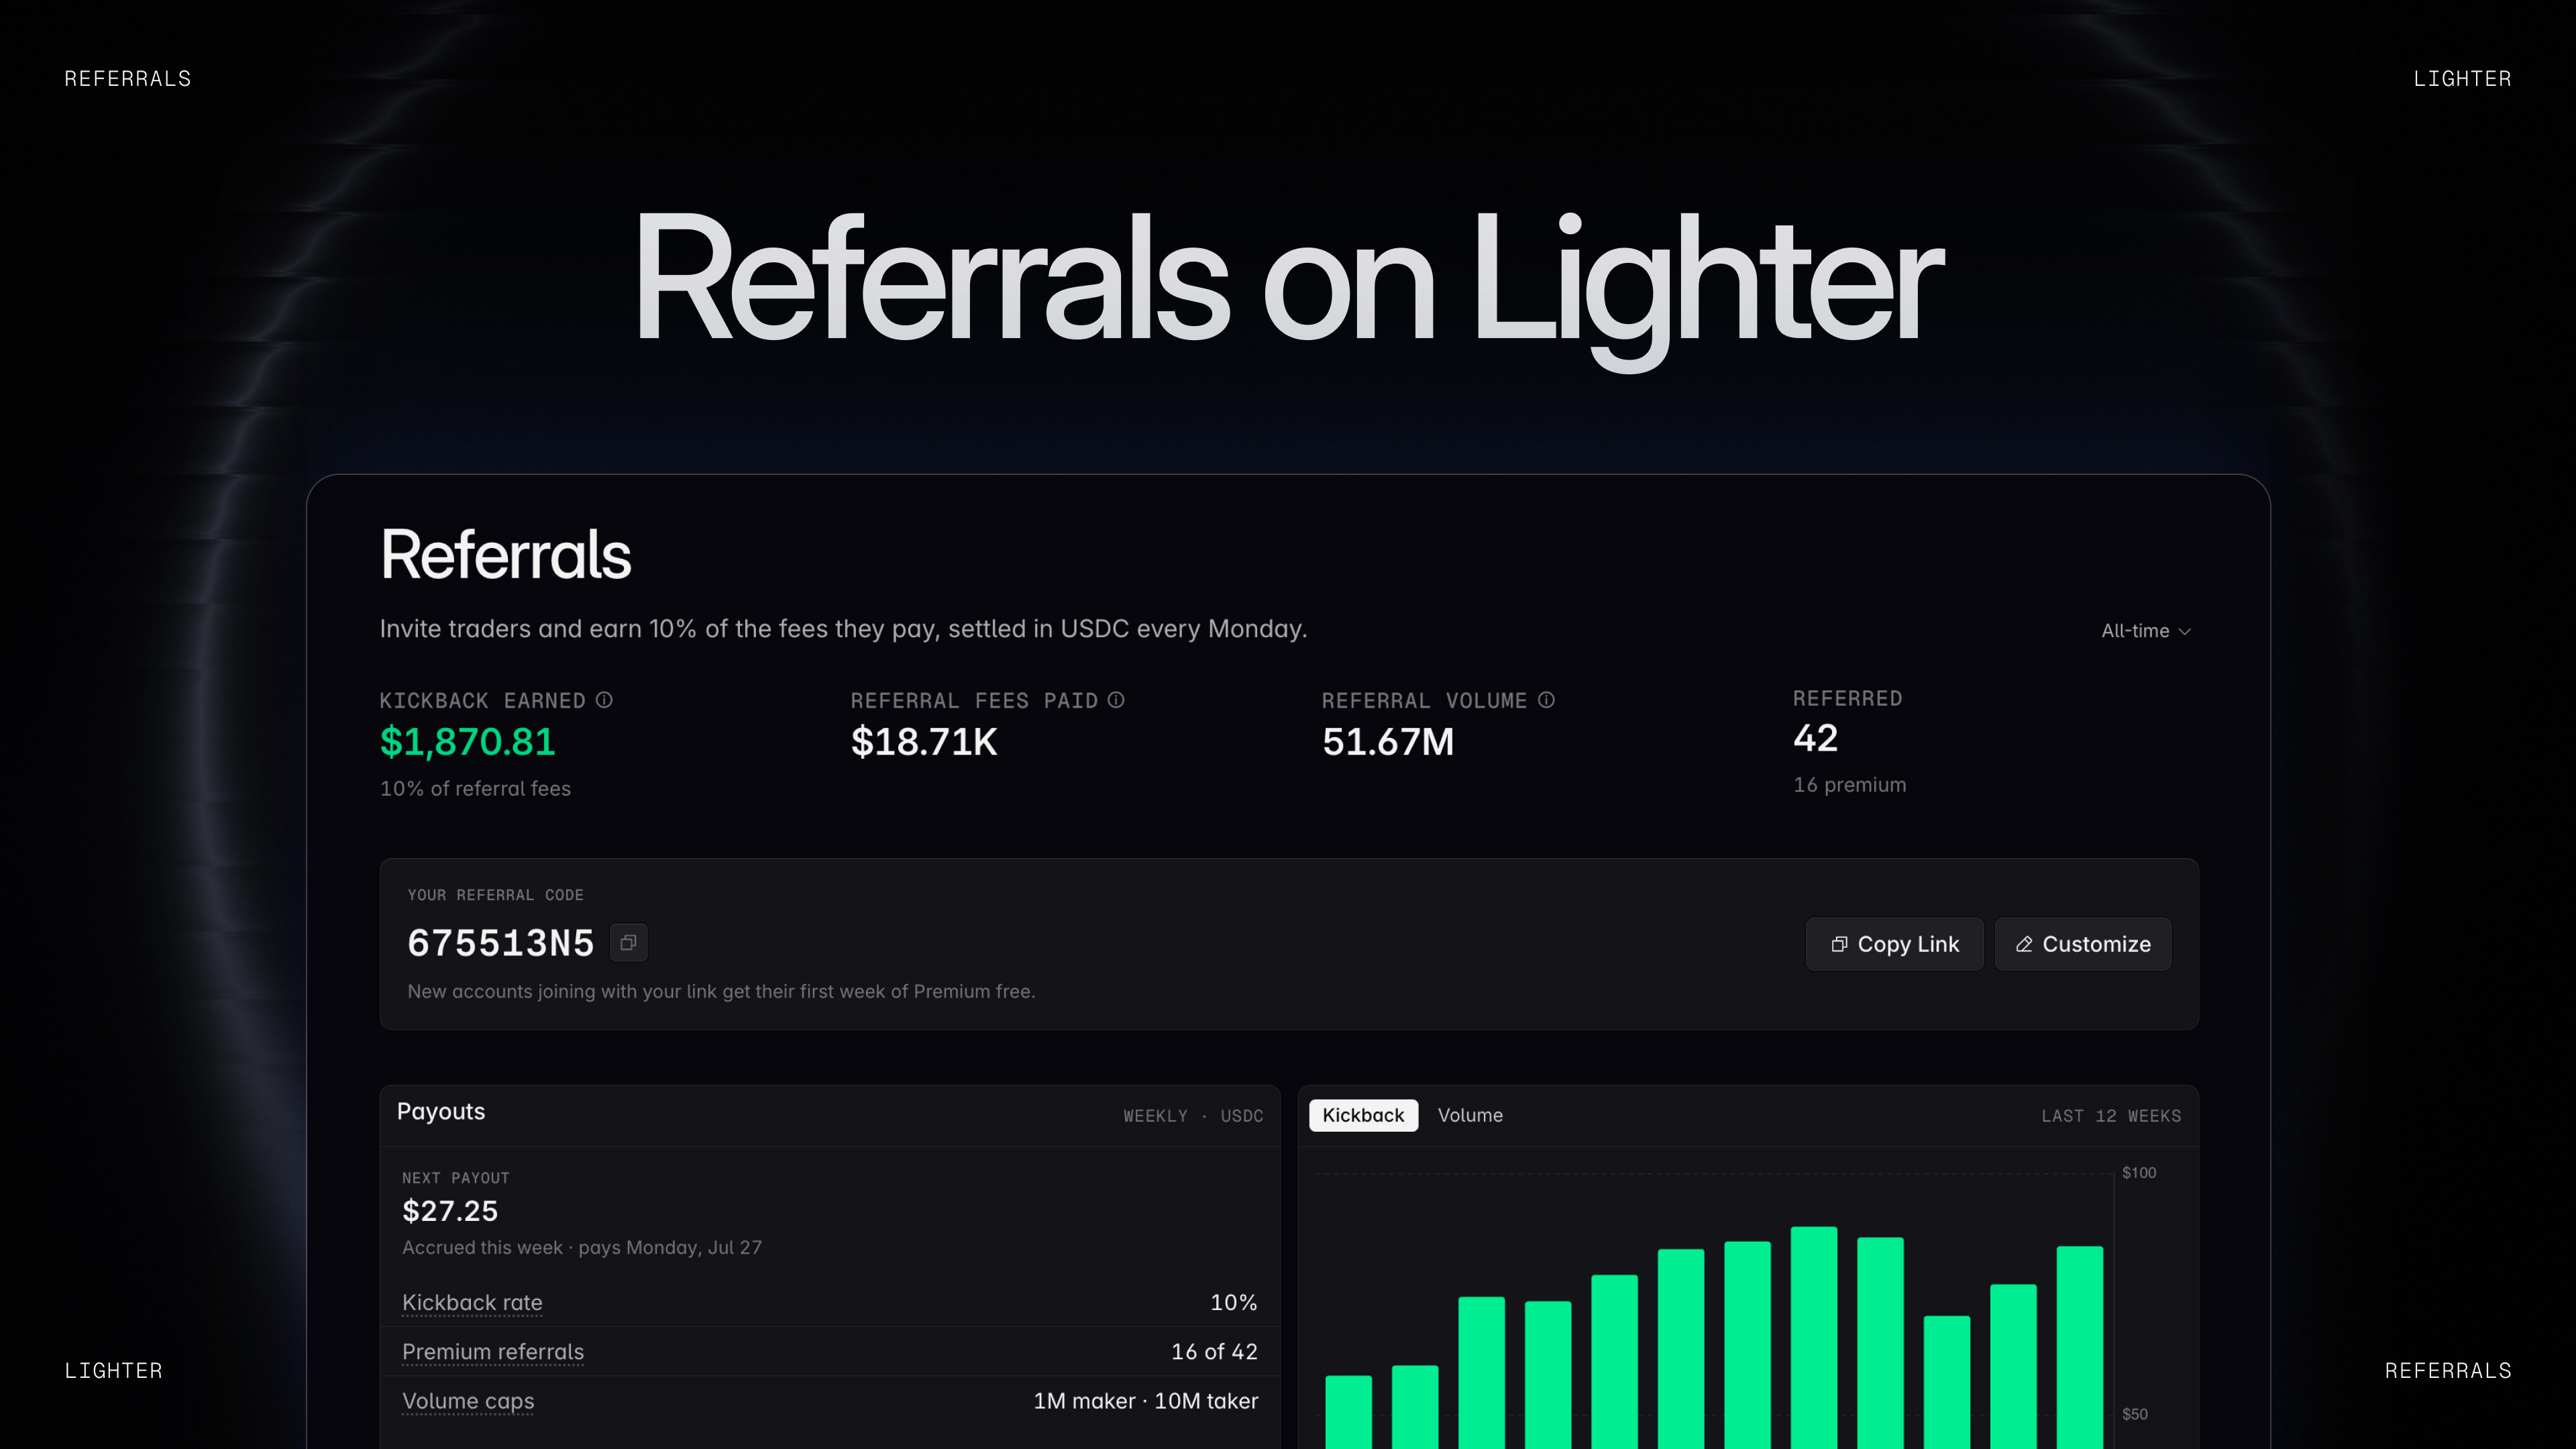Switch to the Volume chart tab
This screenshot has width=2576, height=1449.
(1470, 1115)
